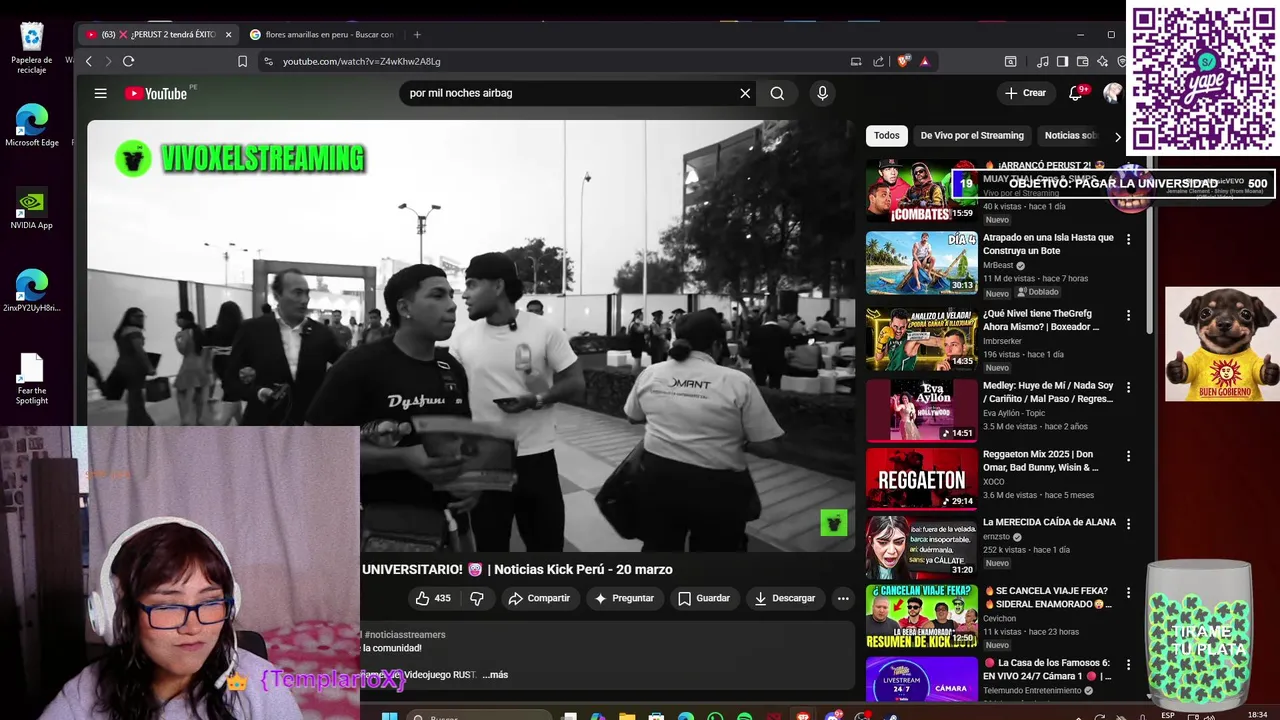Open options menu for Reggaeton Mix 2025
Screen dimensions: 1280x720
pyautogui.click(x=1128, y=456)
